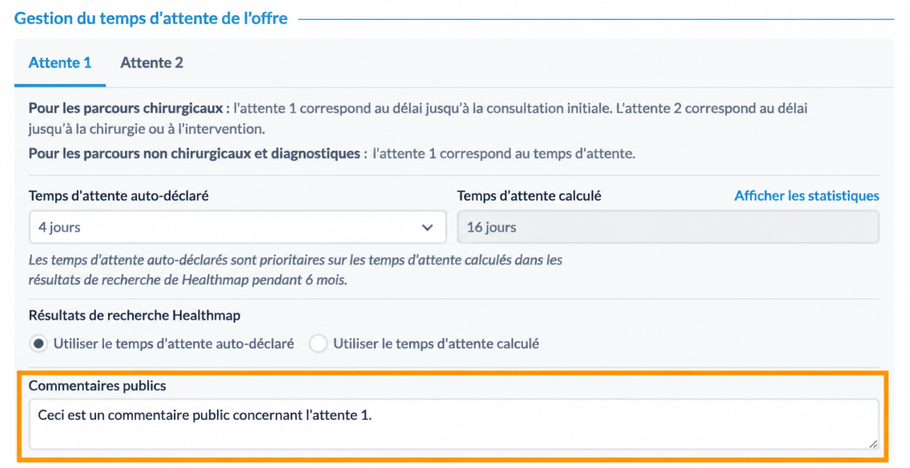Click the disabled 16 jours calculated field
Image resolution: width=910 pixels, height=468 pixels.
tap(668, 227)
